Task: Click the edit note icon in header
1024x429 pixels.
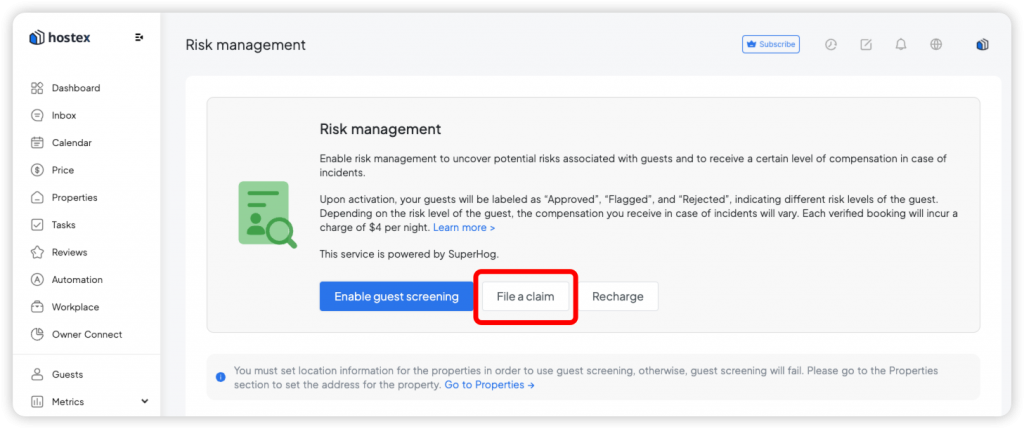Action: [866, 44]
